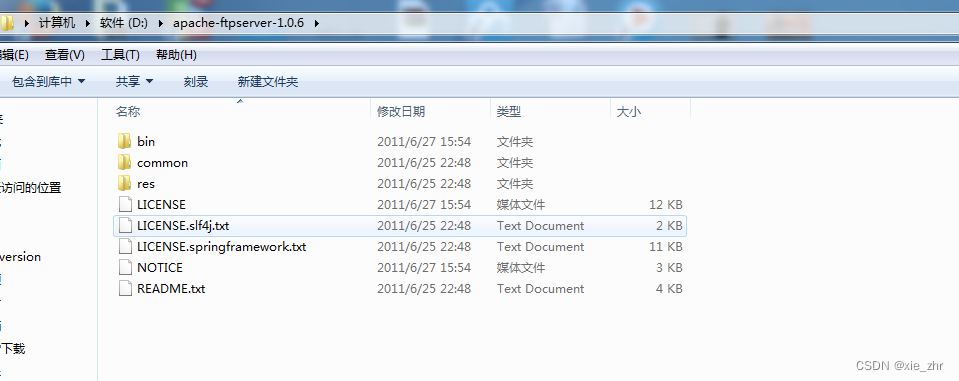
Task: Select the res folder name
Action: coord(146,183)
